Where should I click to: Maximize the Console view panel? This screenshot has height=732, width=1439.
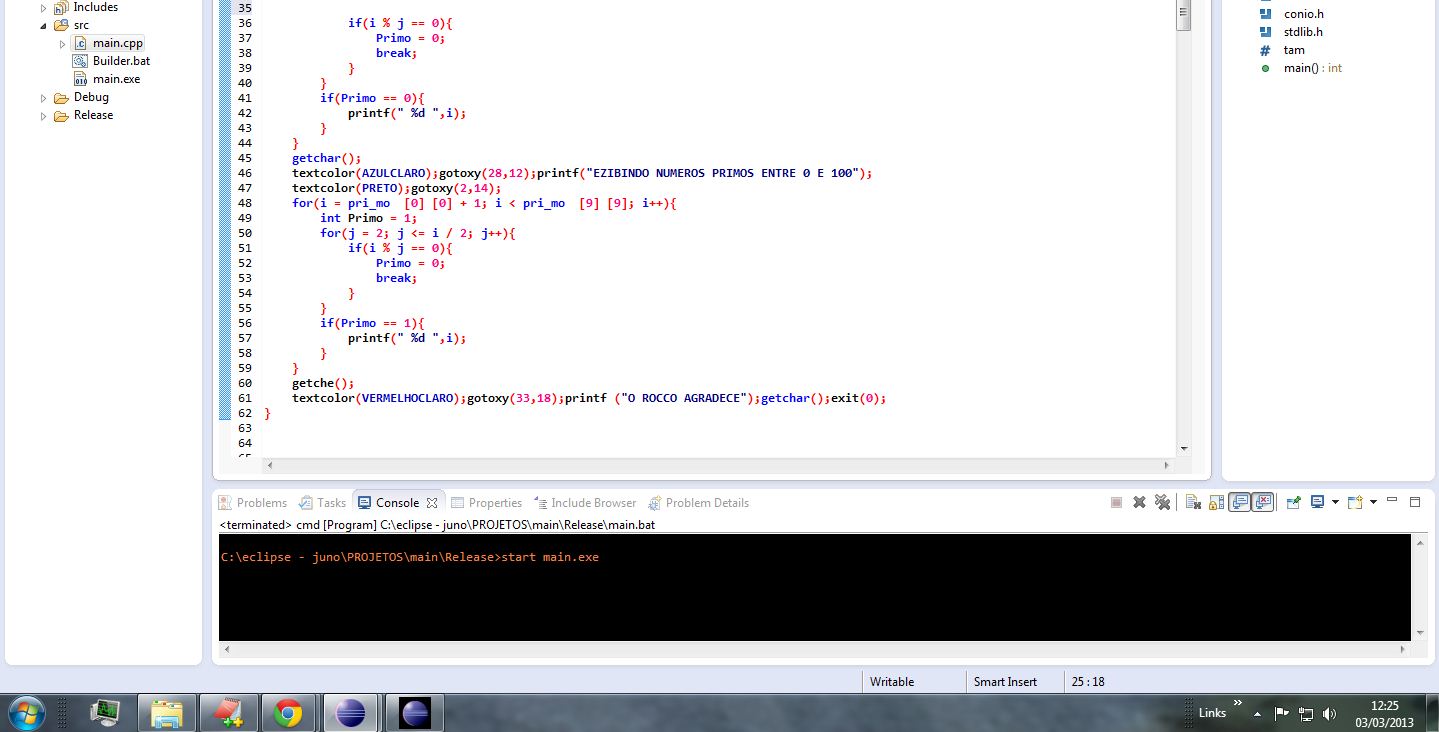coord(1415,502)
